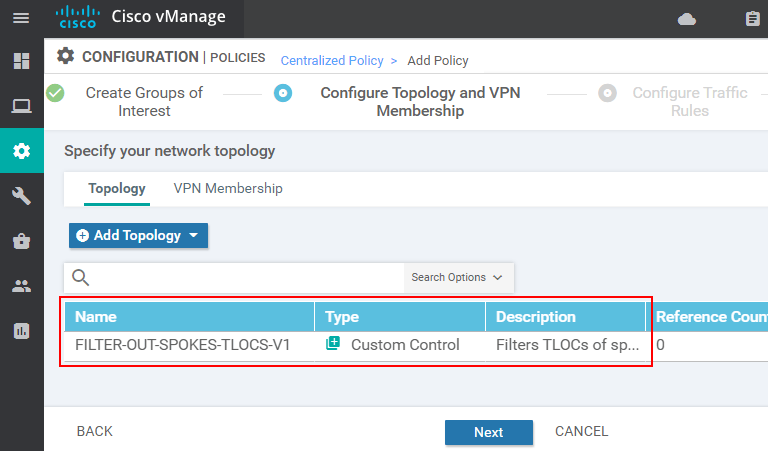The width and height of the screenshot is (768, 451).
Task: Select the FILTER-OUT-SPOKES-TLOCS-V1 row
Action: pos(183,345)
